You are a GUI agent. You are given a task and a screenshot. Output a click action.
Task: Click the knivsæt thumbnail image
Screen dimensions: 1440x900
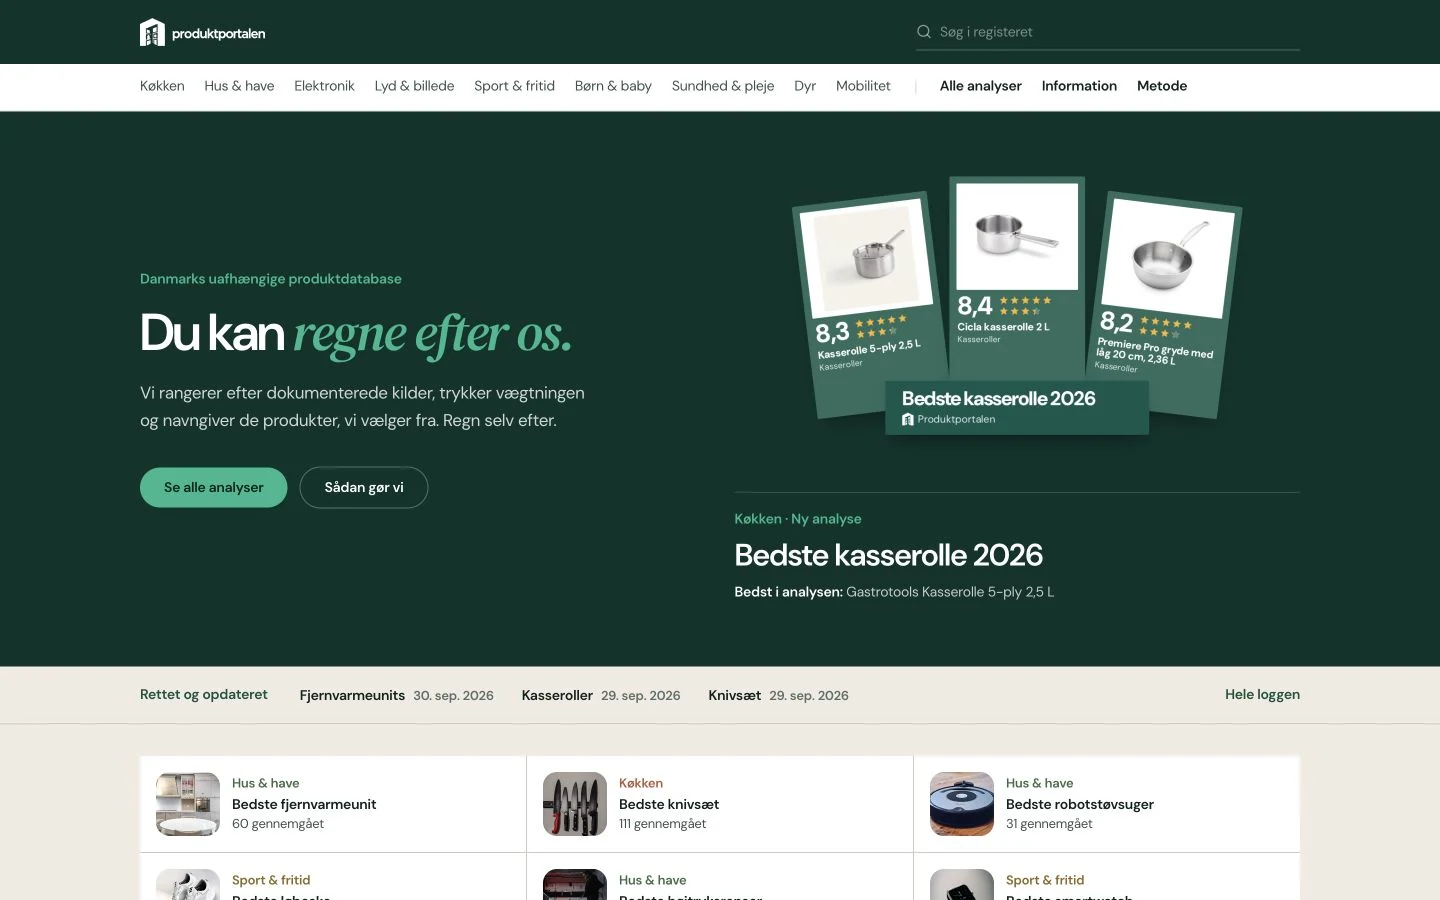pos(575,804)
